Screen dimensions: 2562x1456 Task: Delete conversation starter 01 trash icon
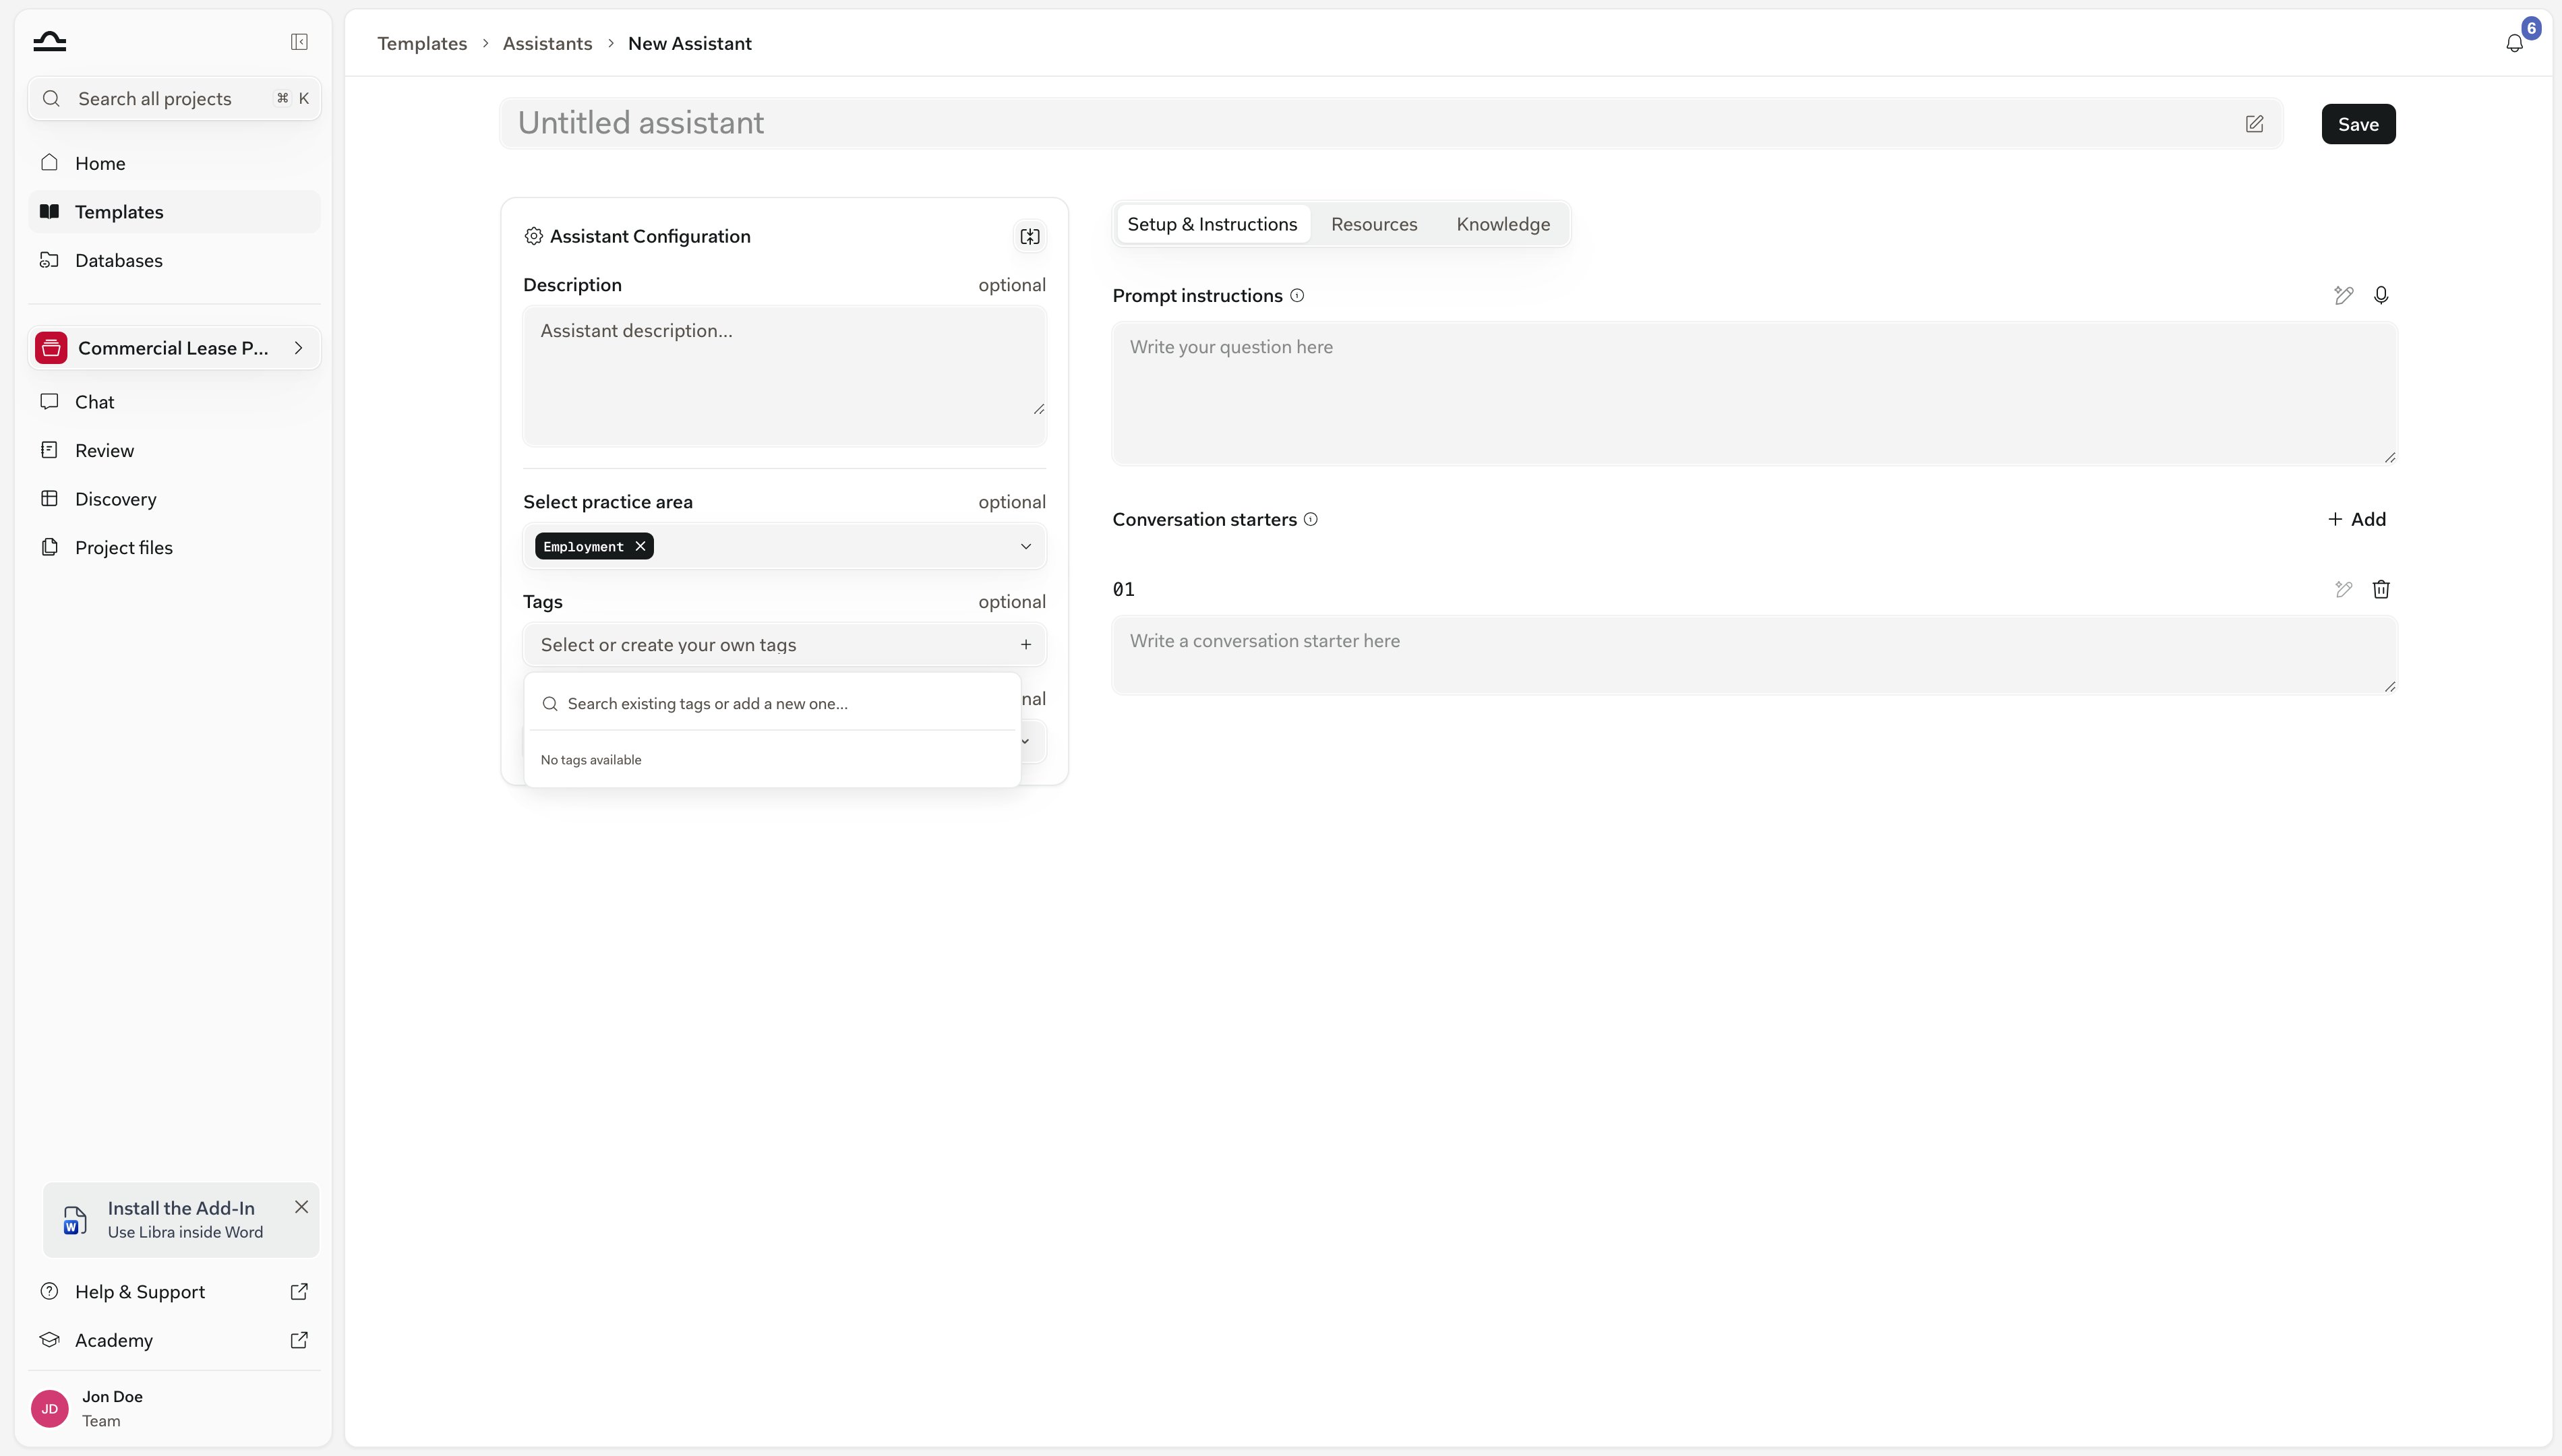coord(2381,589)
